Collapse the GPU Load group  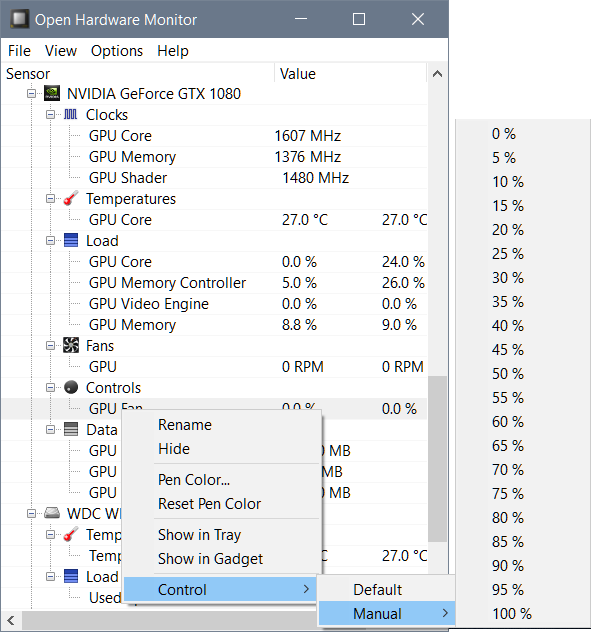coord(50,241)
